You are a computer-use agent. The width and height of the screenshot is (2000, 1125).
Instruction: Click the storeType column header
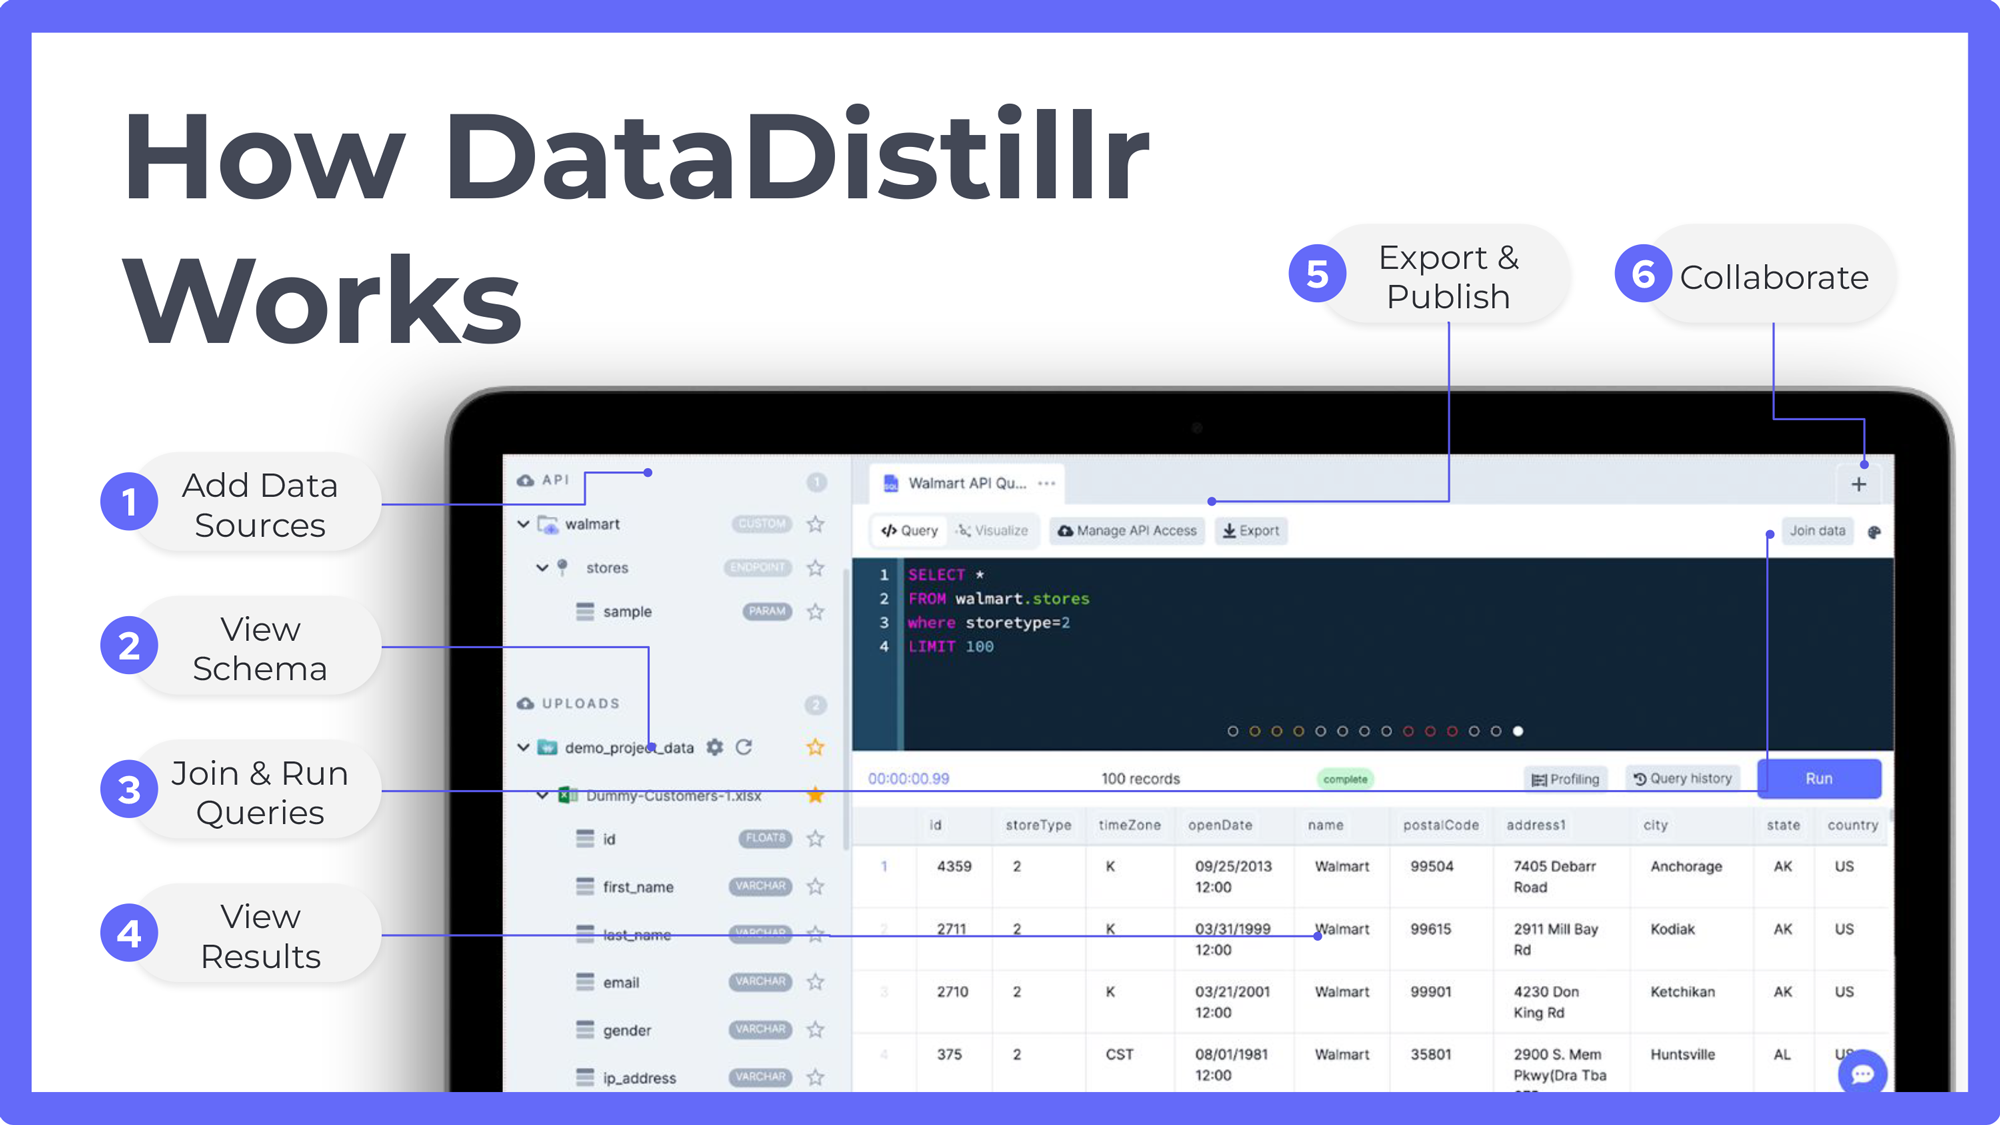click(1038, 825)
